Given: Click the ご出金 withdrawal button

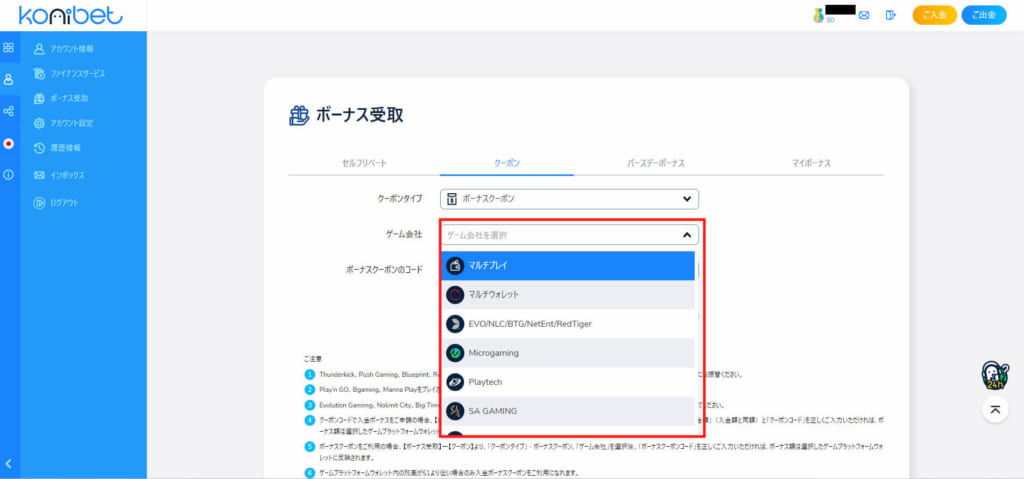Looking at the screenshot, I should click(x=984, y=15).
